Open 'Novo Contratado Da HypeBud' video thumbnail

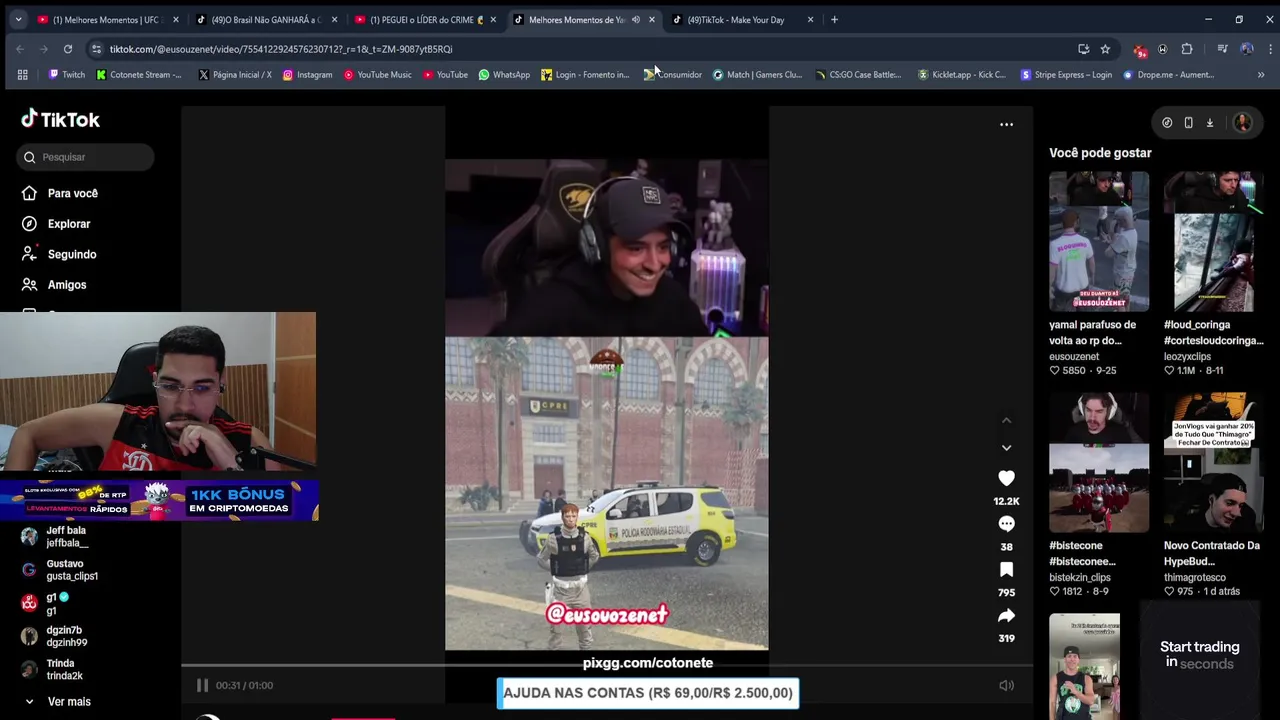click(1213, 462)
